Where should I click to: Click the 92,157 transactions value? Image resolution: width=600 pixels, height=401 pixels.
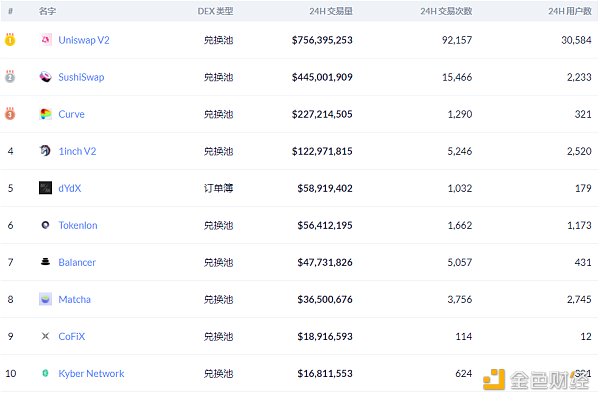457,40
